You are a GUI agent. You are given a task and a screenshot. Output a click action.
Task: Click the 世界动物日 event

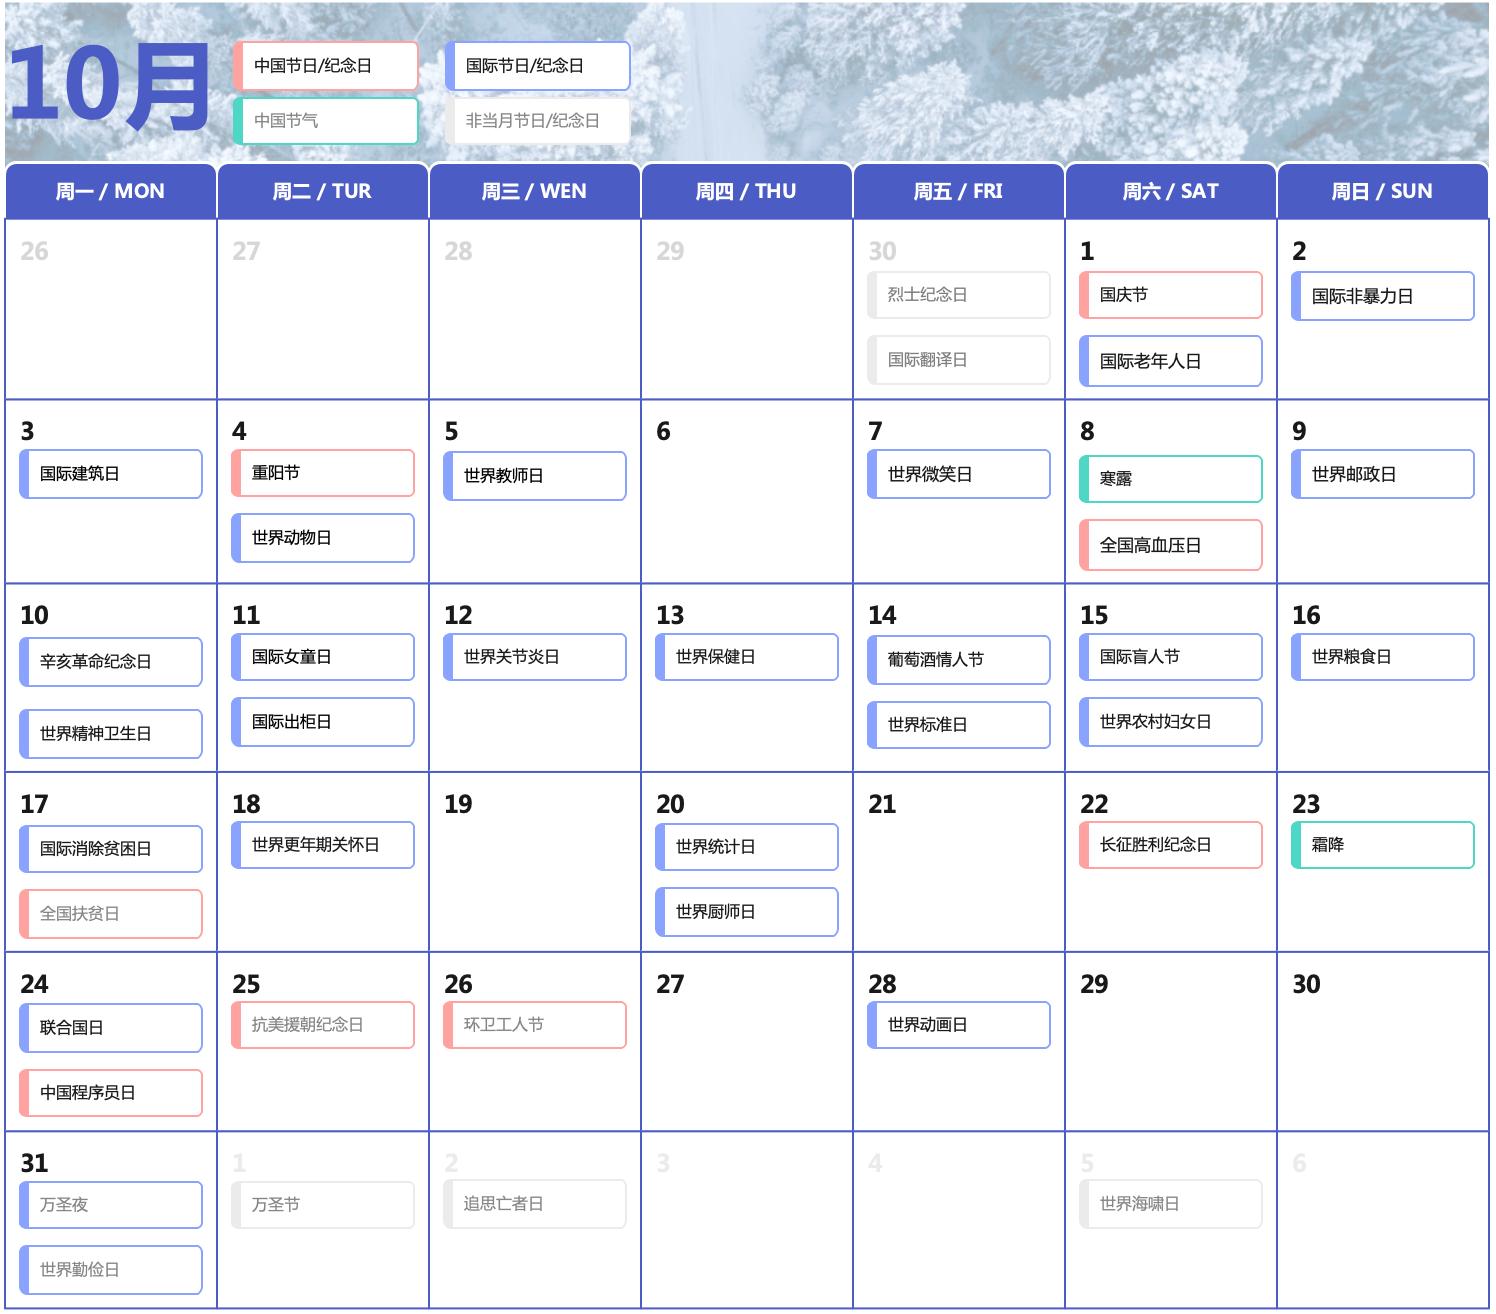[x=323, y=538]
